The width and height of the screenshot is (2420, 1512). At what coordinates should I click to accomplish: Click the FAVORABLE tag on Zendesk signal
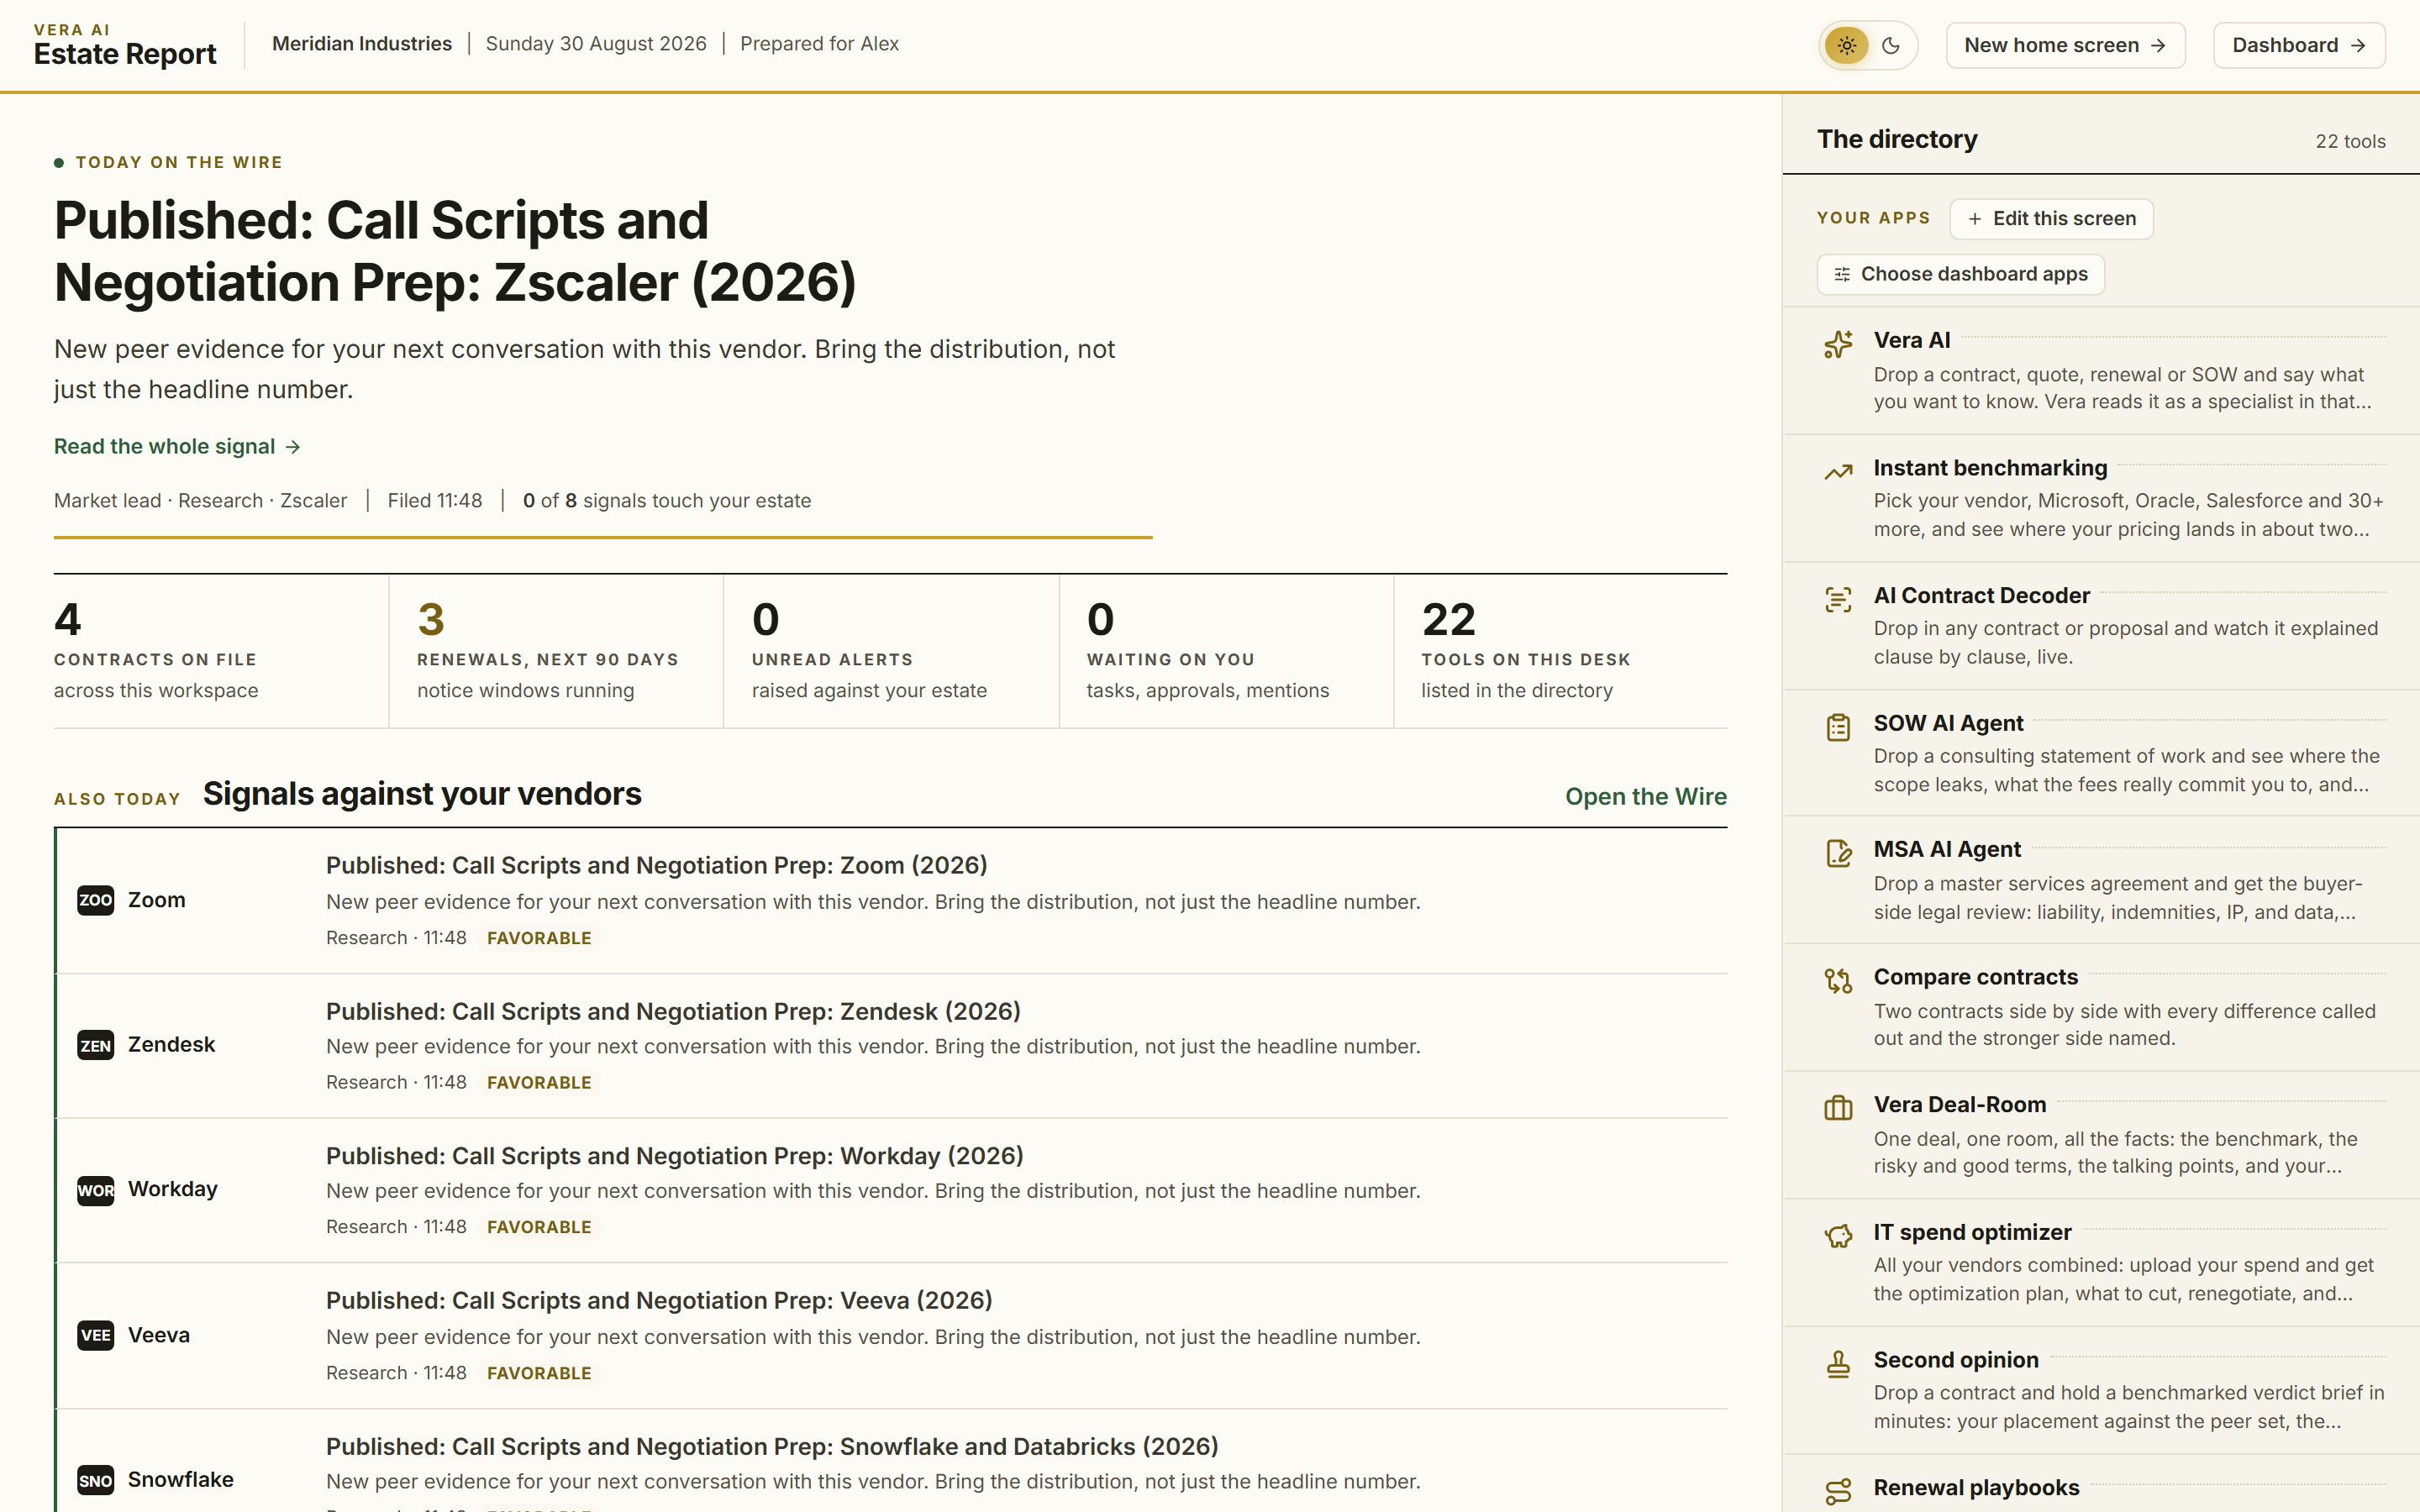[x=539, y=1083]
